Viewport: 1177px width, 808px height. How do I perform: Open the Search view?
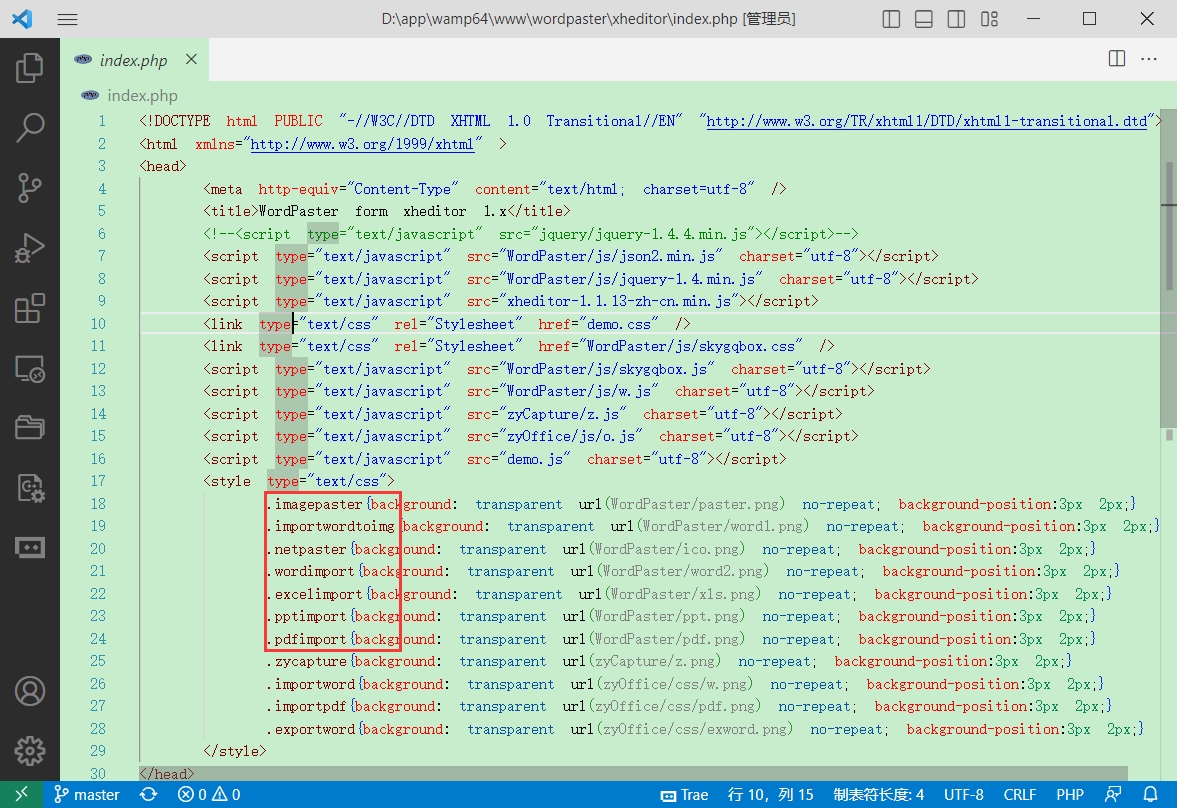point(29,127)
